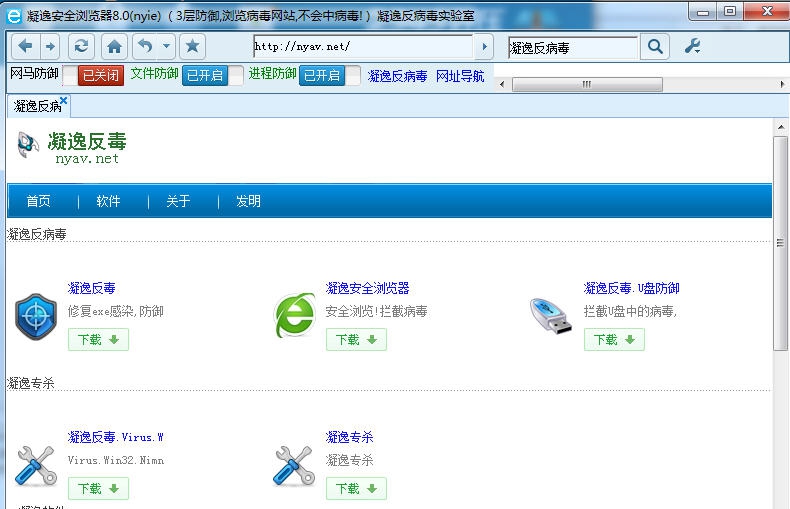Open 软件 in the blue nav bar
This screenshot has height=509, width=790.
108,201
